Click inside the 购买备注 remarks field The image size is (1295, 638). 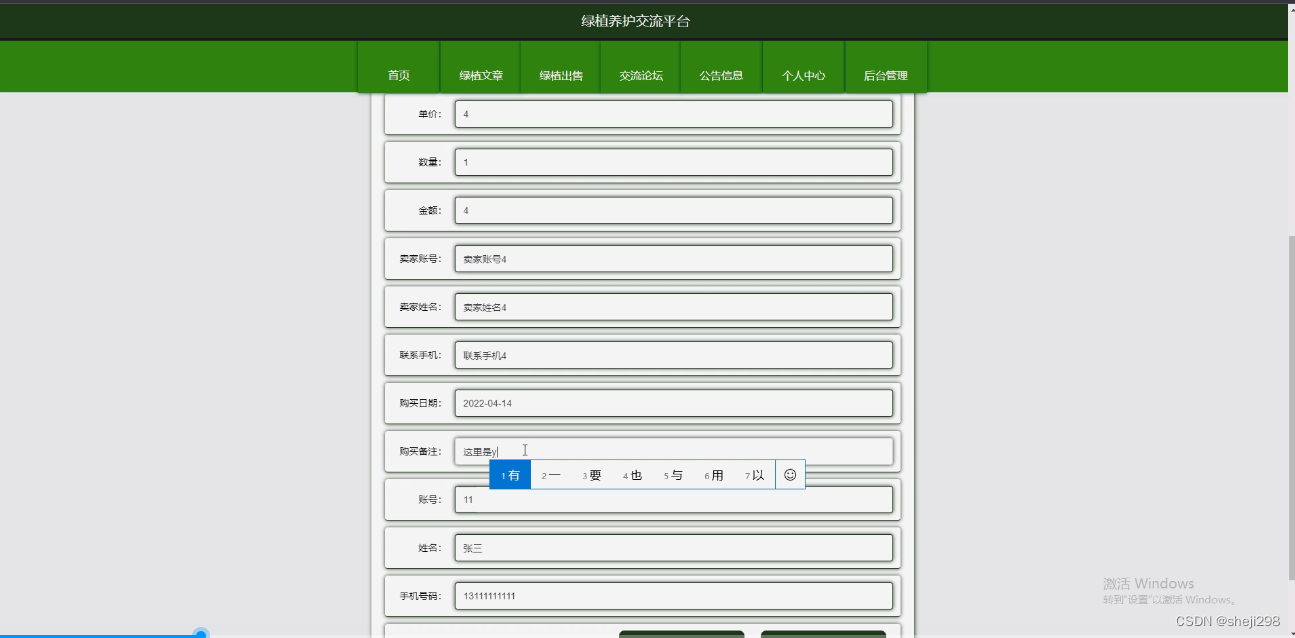pyautogui.click(x=673, y=450)
